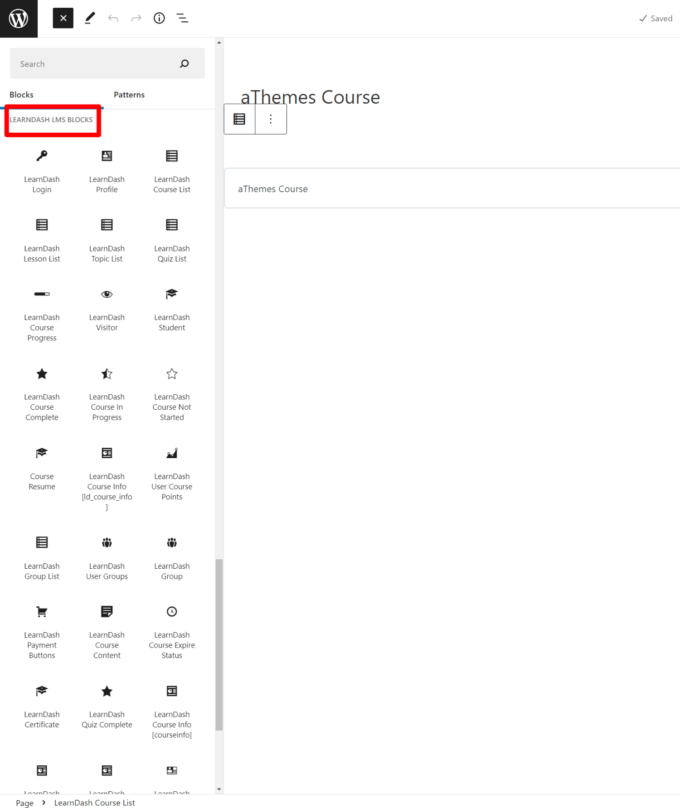Insert the LearnDash Student block
This screenshot has height=808, width=680.
pos(172,310)
